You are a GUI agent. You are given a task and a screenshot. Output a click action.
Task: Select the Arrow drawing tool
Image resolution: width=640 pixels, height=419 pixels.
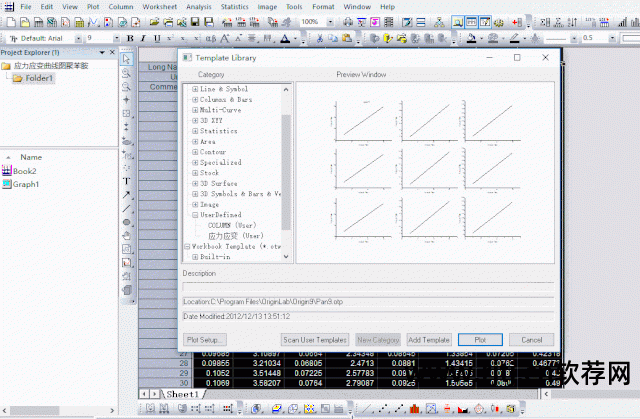click(x=127, y=195)
